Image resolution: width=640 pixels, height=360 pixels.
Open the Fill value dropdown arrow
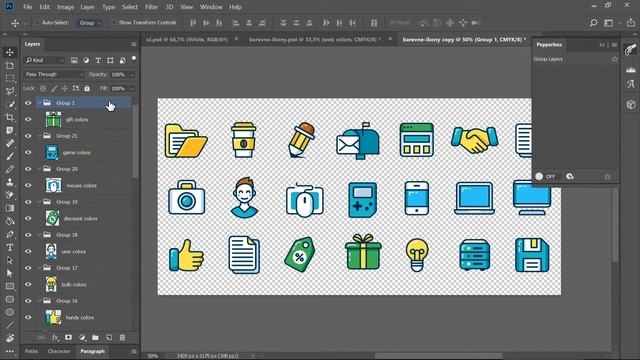point(131,89)
